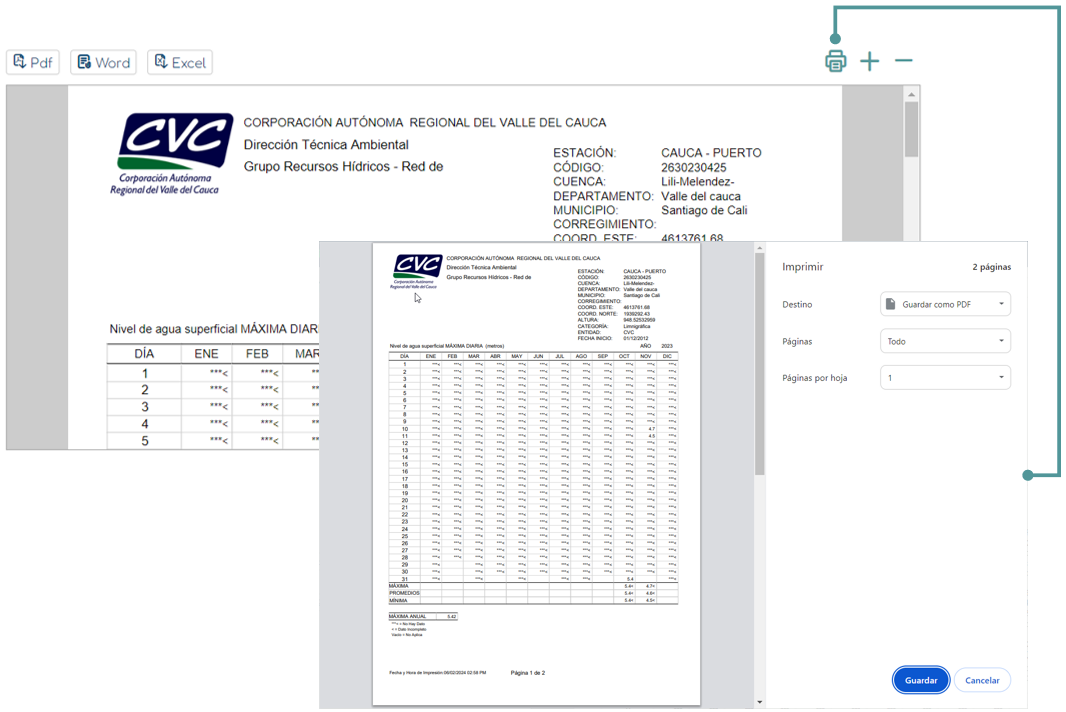1066x712 pixels.
Task: Export the report using the Pdf button
Action: tap(33, 63)
